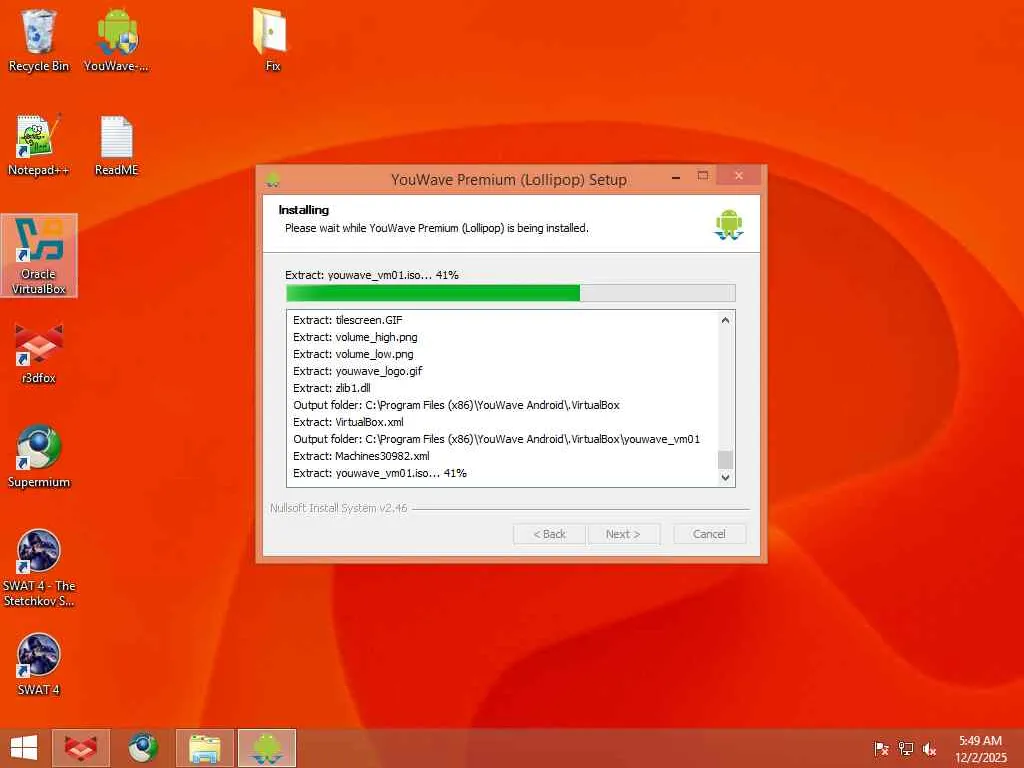1024x768 pixels.
Task: Click the 'Nullsoft Install System v2.46' label
Action: [339, 508]
